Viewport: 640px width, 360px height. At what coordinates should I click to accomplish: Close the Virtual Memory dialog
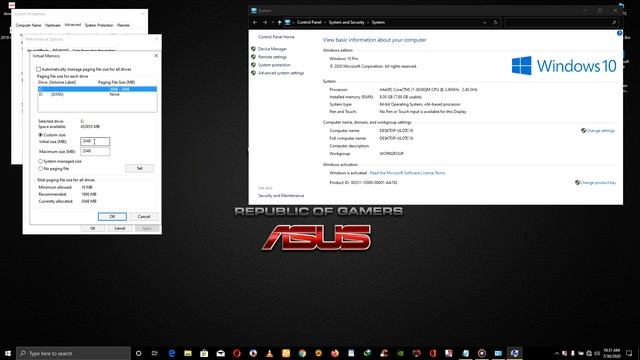pos(156,56)
